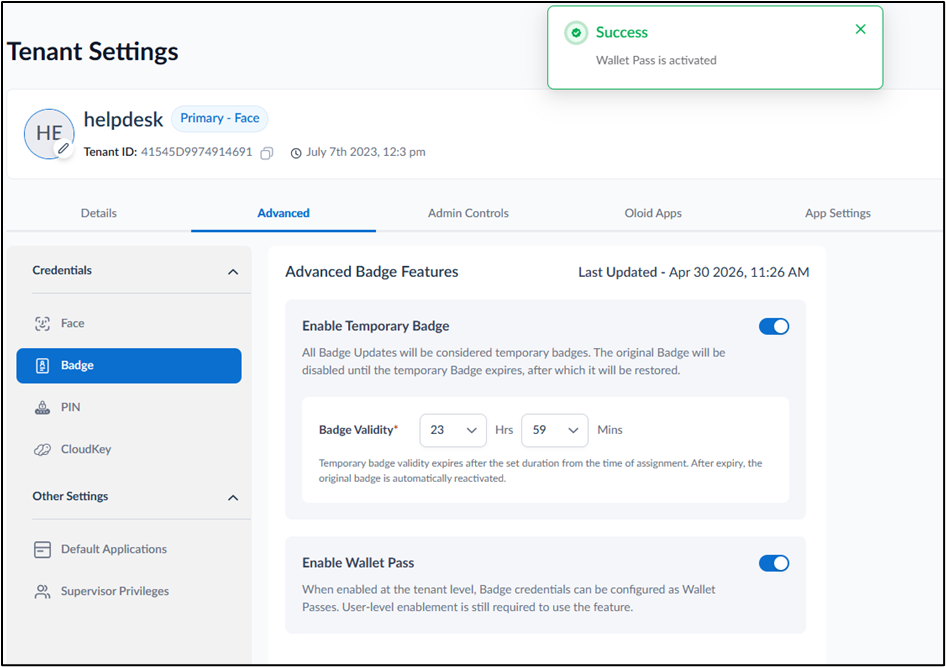Click the Default Applications icon
Screen dimensions: 946x667
pyautogui.click(x=42, y=549)
